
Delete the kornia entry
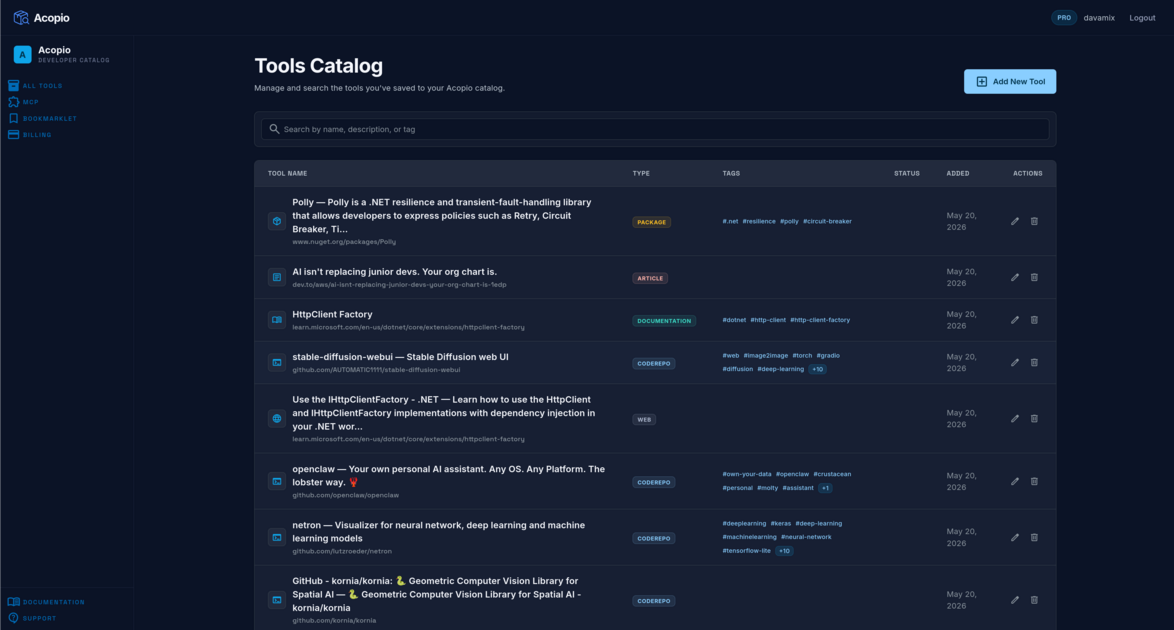[1034, 600]
